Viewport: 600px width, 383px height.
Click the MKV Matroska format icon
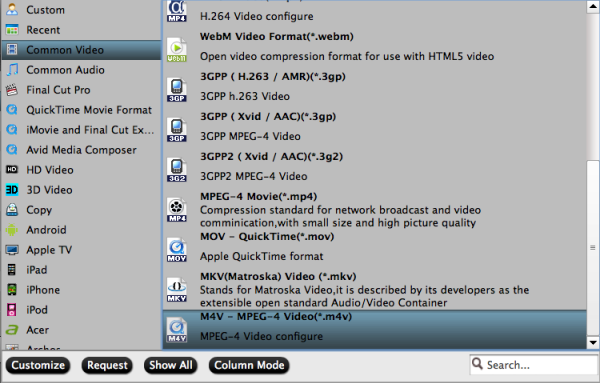[x=176, y=290]
